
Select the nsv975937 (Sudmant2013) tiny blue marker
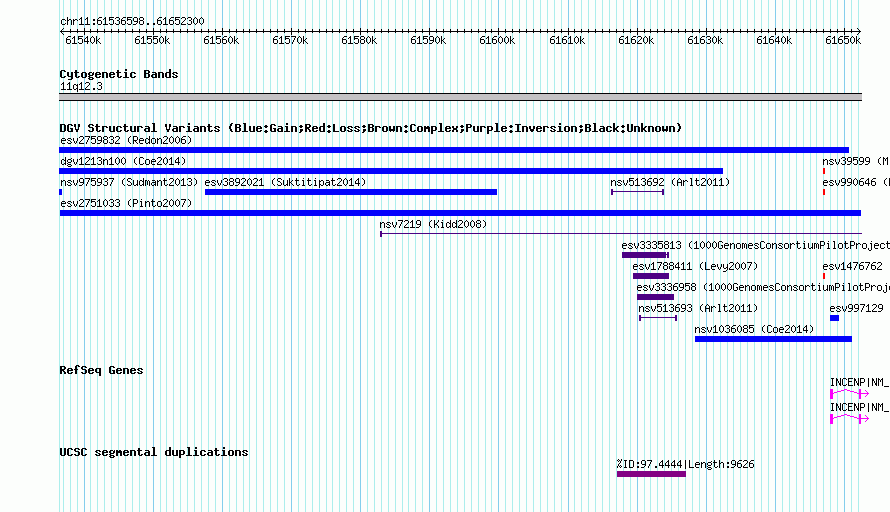pos(61,192)
